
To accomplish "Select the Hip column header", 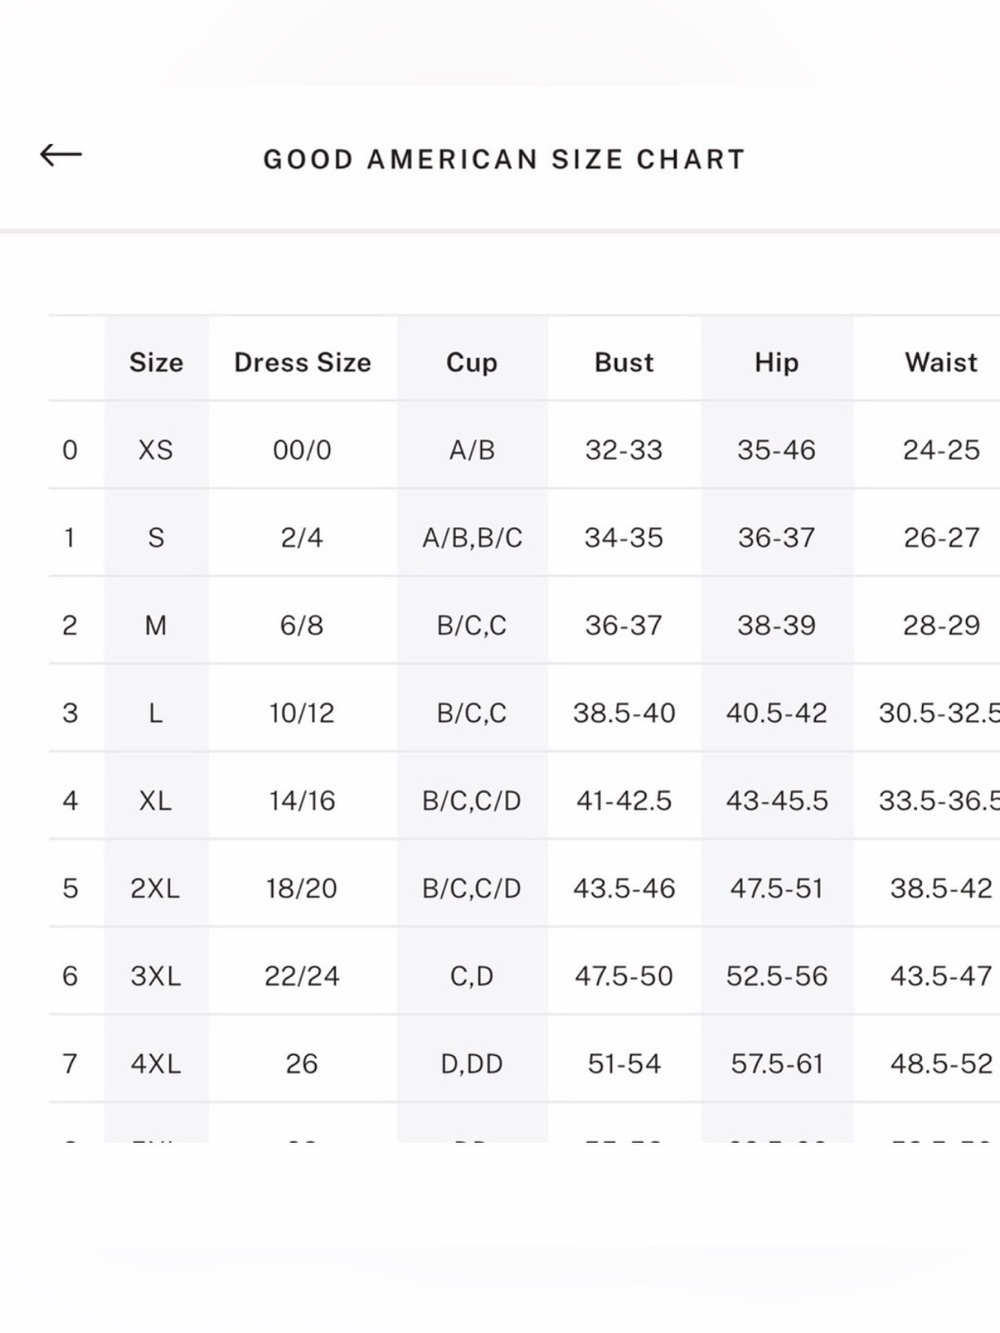I will (x=777, y=363).
